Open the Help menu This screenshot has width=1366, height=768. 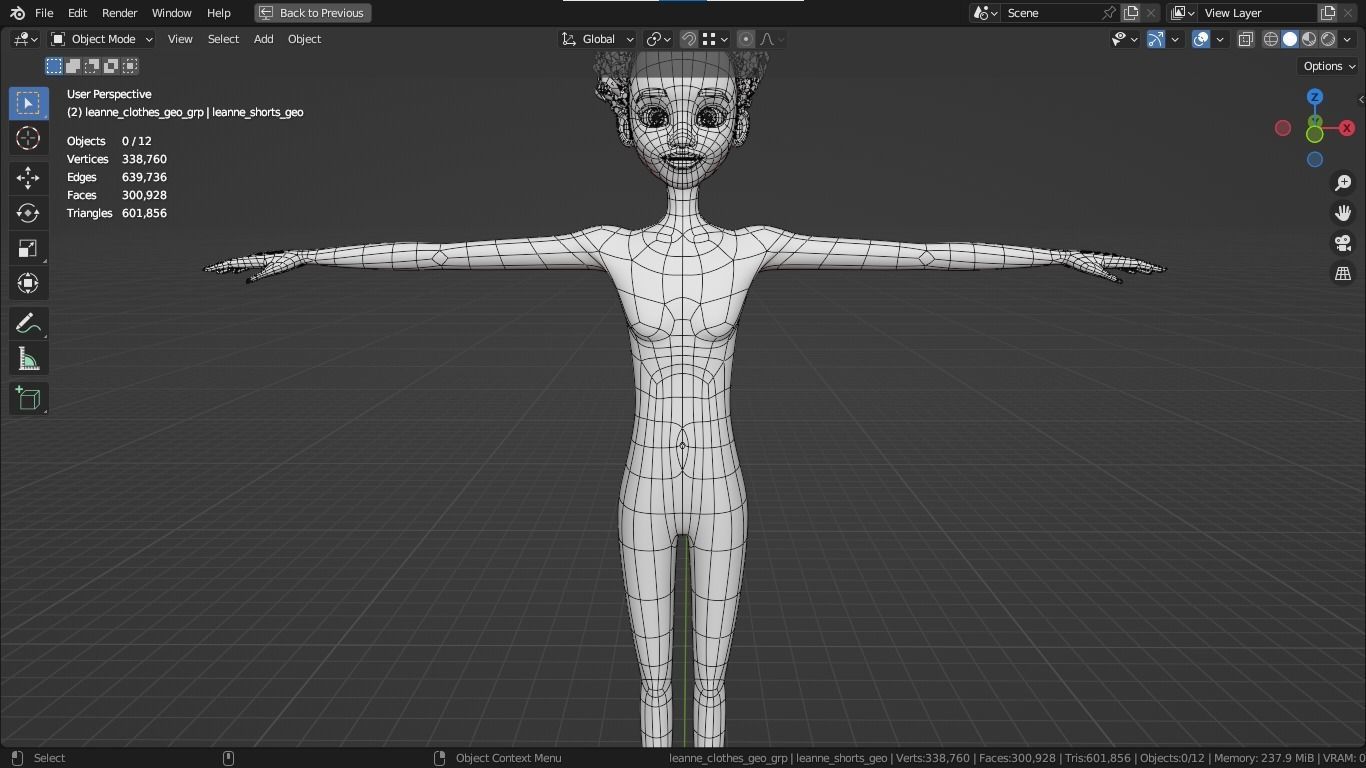click(218, 13)
